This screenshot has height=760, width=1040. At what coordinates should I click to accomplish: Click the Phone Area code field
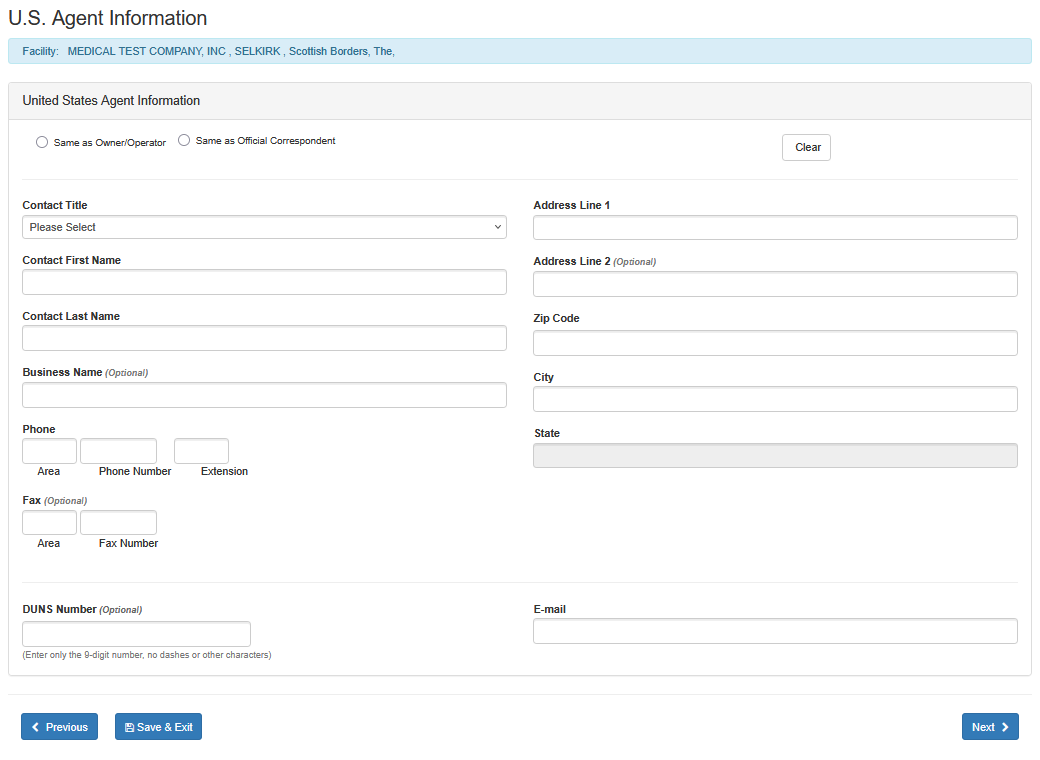click(49, 451)
